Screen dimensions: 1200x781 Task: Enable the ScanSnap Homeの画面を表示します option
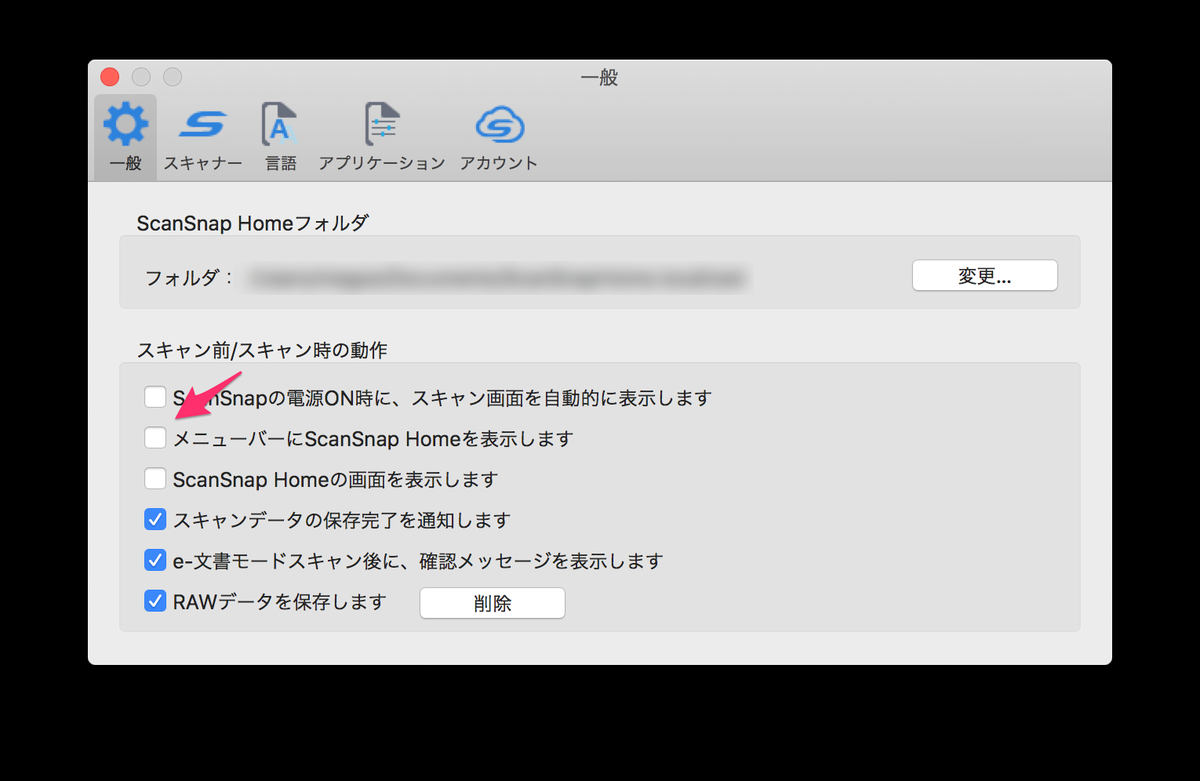(x=155, y=478)
